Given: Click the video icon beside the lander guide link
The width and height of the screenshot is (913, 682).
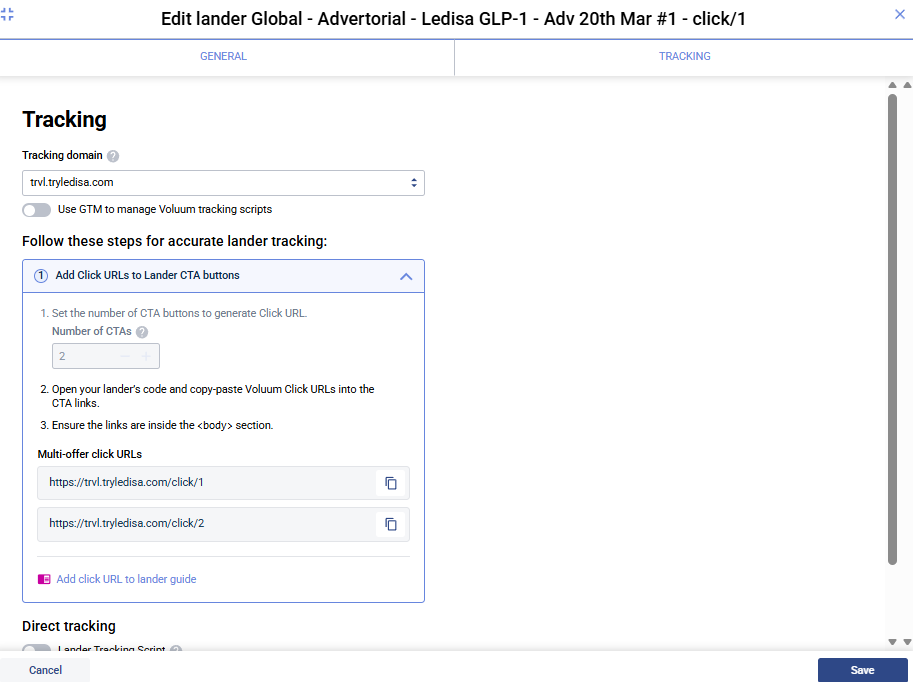Looking at the screenshot, I should point(43,578).
